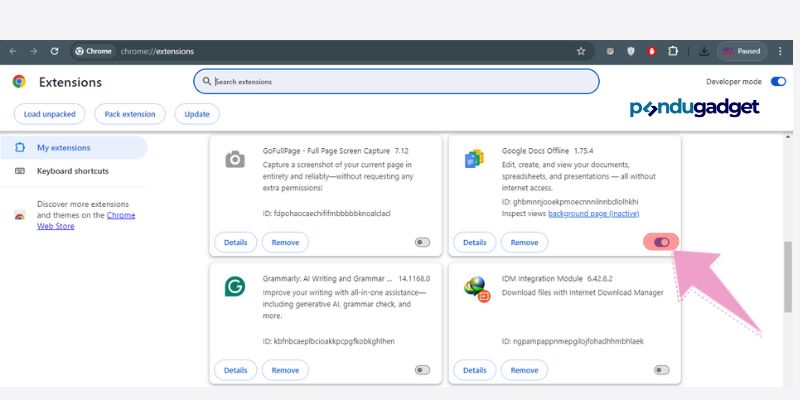Viewport: 800px width, 400px height.
Task: Click the Update button
Action: (x=197, y=114)
